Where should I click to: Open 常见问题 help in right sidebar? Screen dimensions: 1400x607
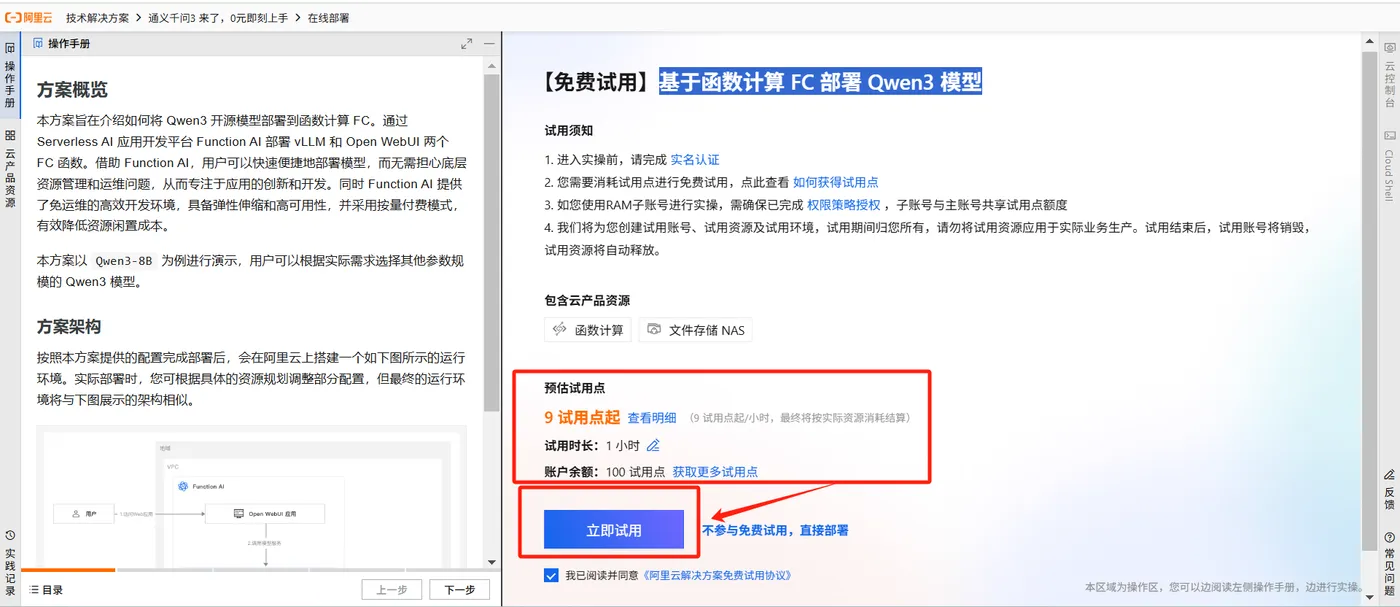[1389, 563]
